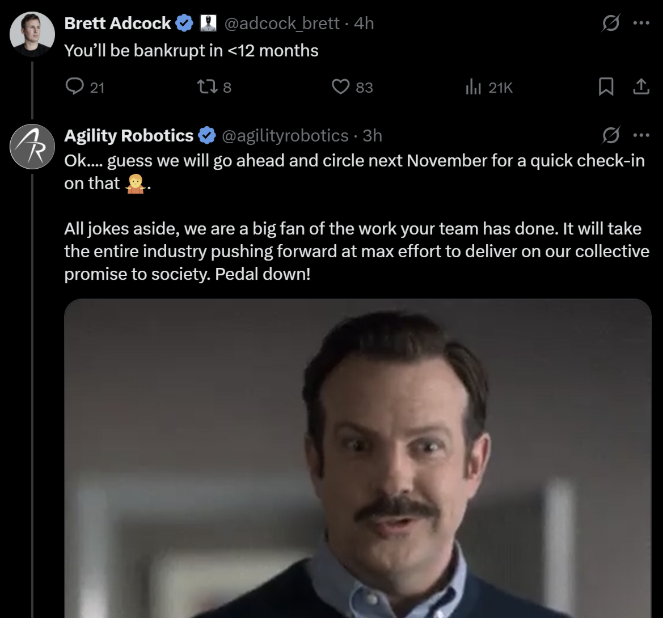
Task: Click Brett Adcock's affiliation badge icon
Action: 207,23
